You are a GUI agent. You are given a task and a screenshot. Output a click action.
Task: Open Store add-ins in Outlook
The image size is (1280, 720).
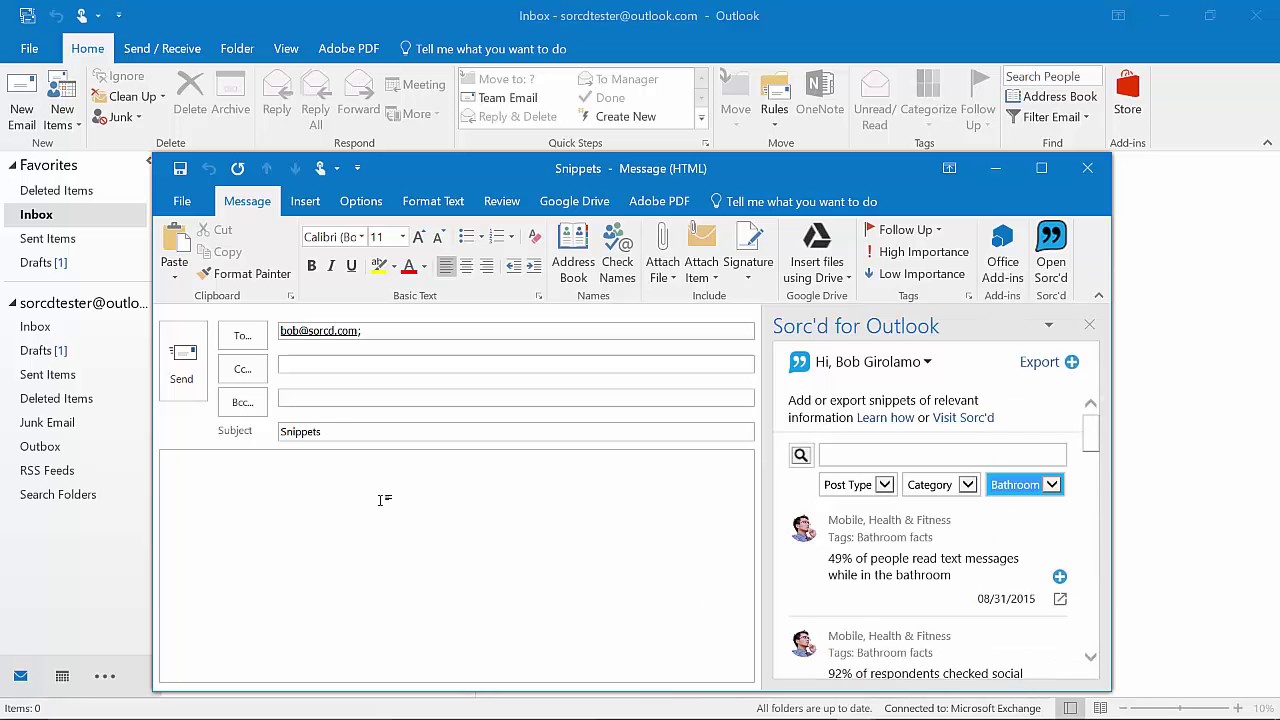click(x=1127, y=94)
